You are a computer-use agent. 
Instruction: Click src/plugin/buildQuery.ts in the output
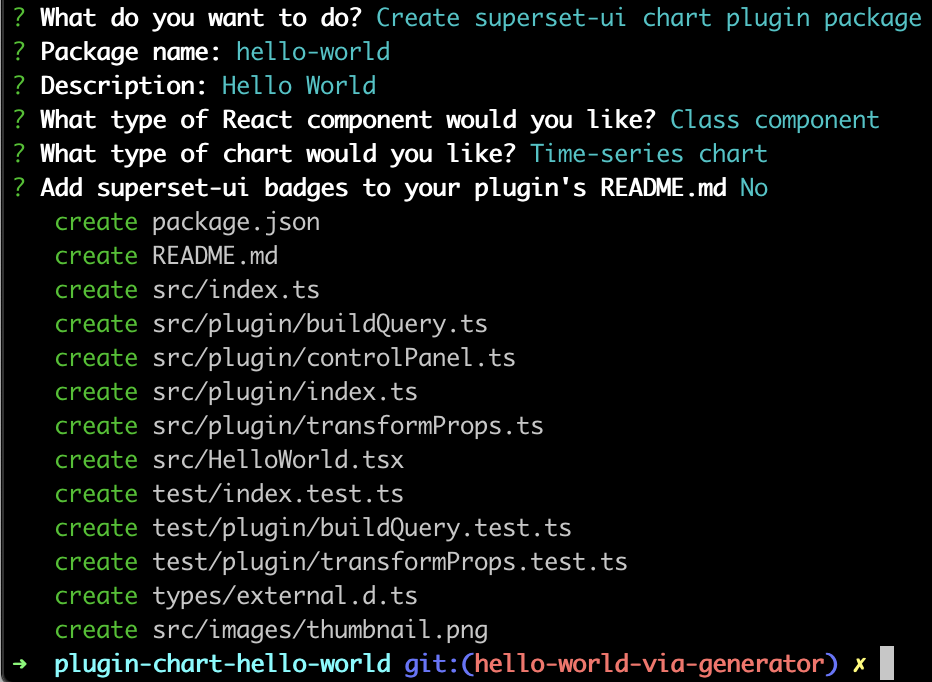tap(320, 324)
